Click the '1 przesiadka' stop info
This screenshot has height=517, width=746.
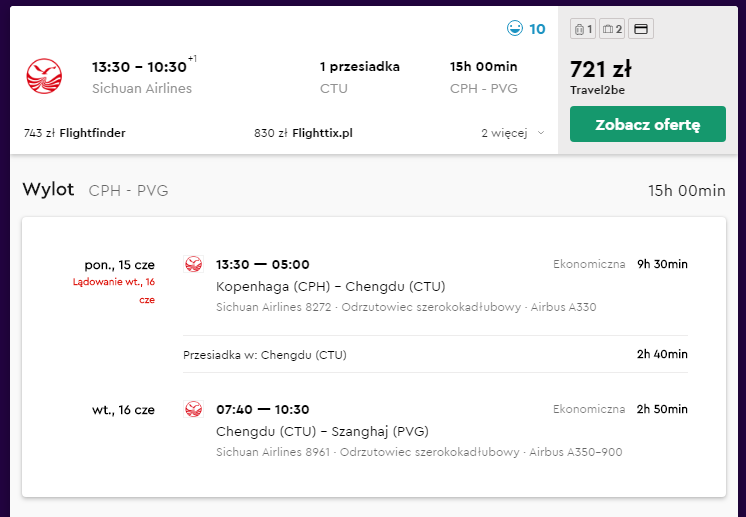point(360,67)
